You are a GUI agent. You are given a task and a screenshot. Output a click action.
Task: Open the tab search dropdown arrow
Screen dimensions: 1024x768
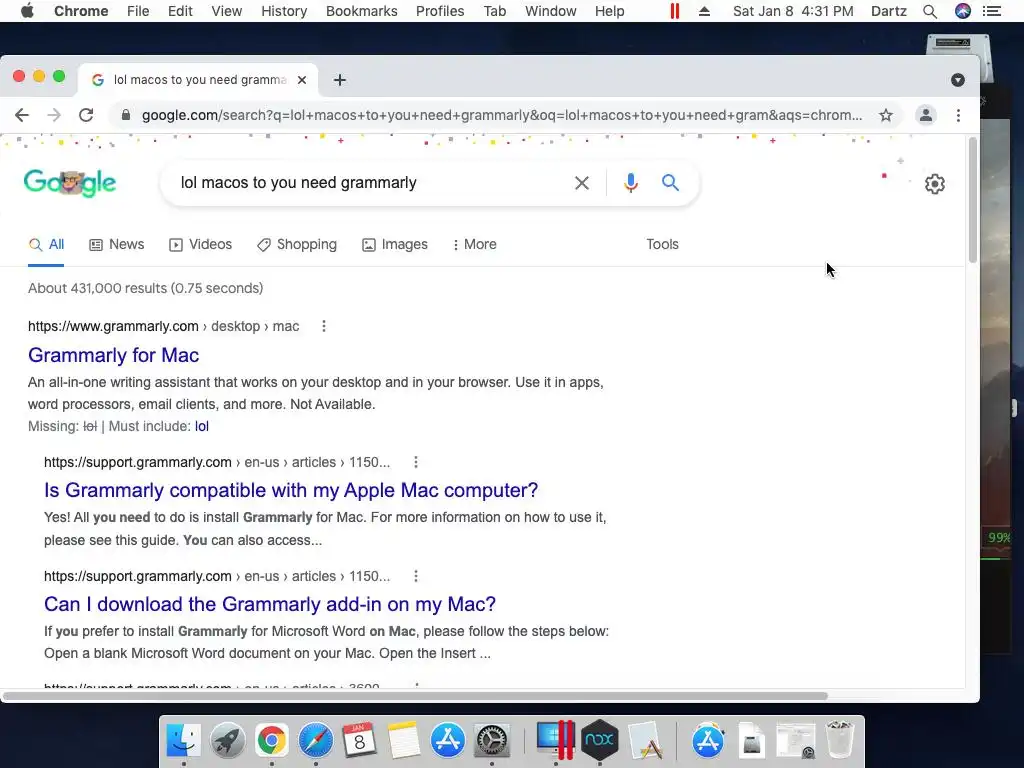tap(957, 80)
